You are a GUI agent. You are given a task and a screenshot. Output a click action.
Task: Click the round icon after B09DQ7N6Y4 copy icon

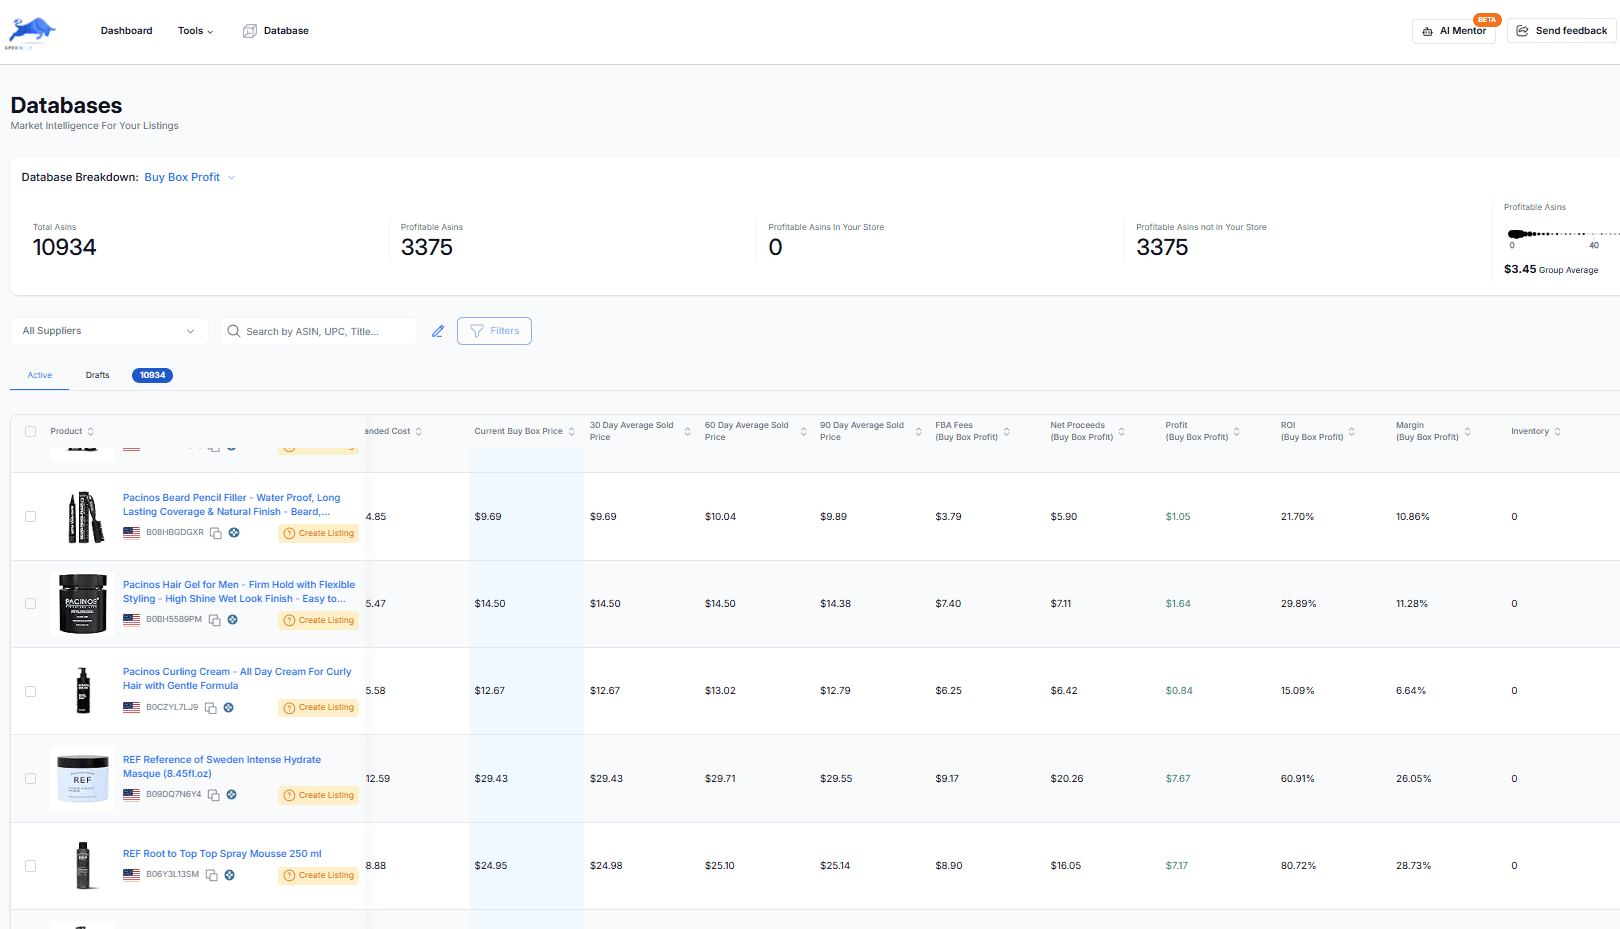(231, 795)
